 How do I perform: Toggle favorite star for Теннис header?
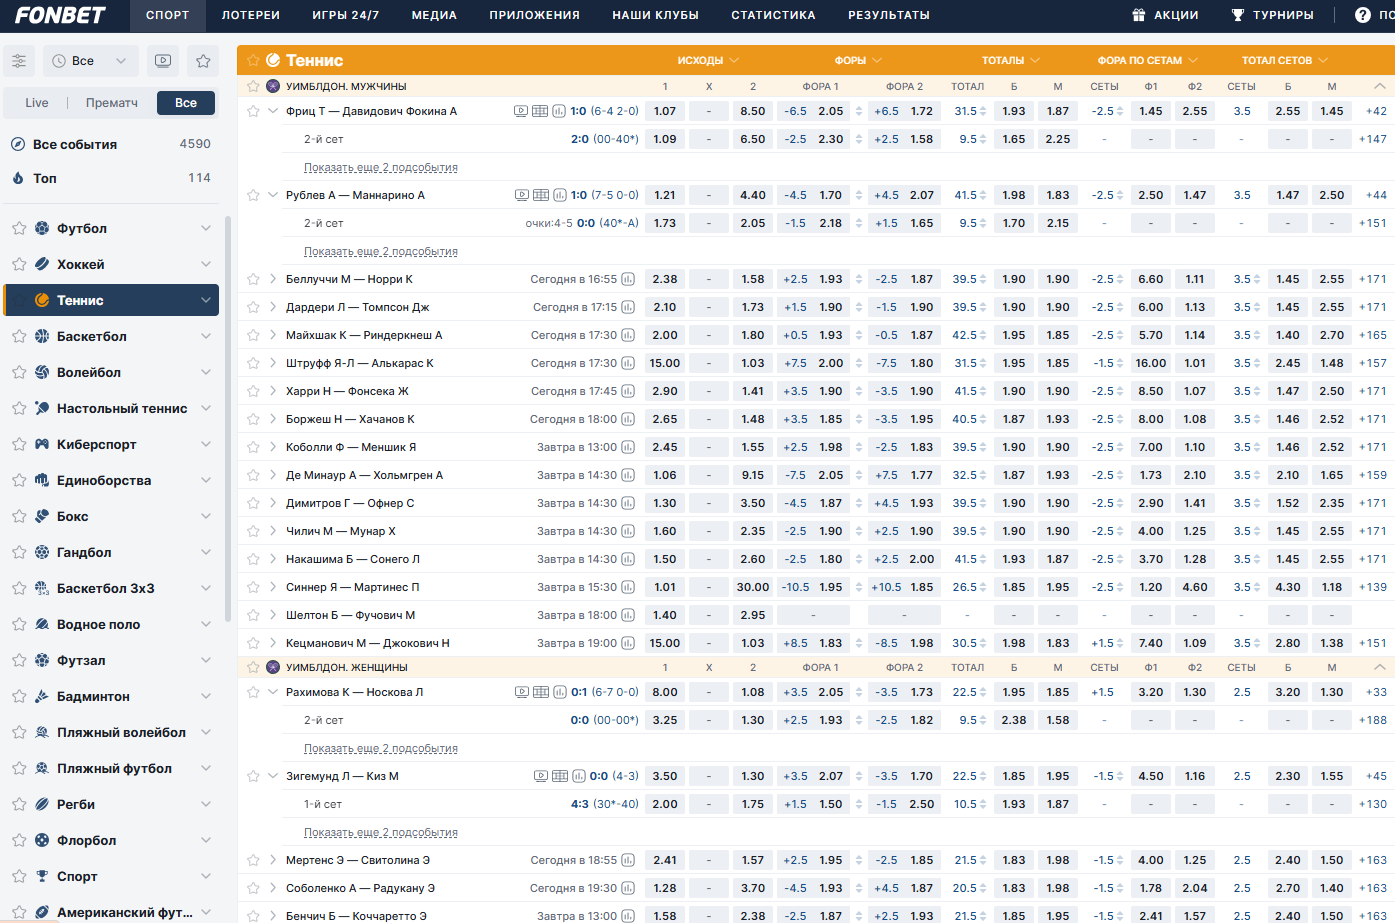tap(253, 60)
